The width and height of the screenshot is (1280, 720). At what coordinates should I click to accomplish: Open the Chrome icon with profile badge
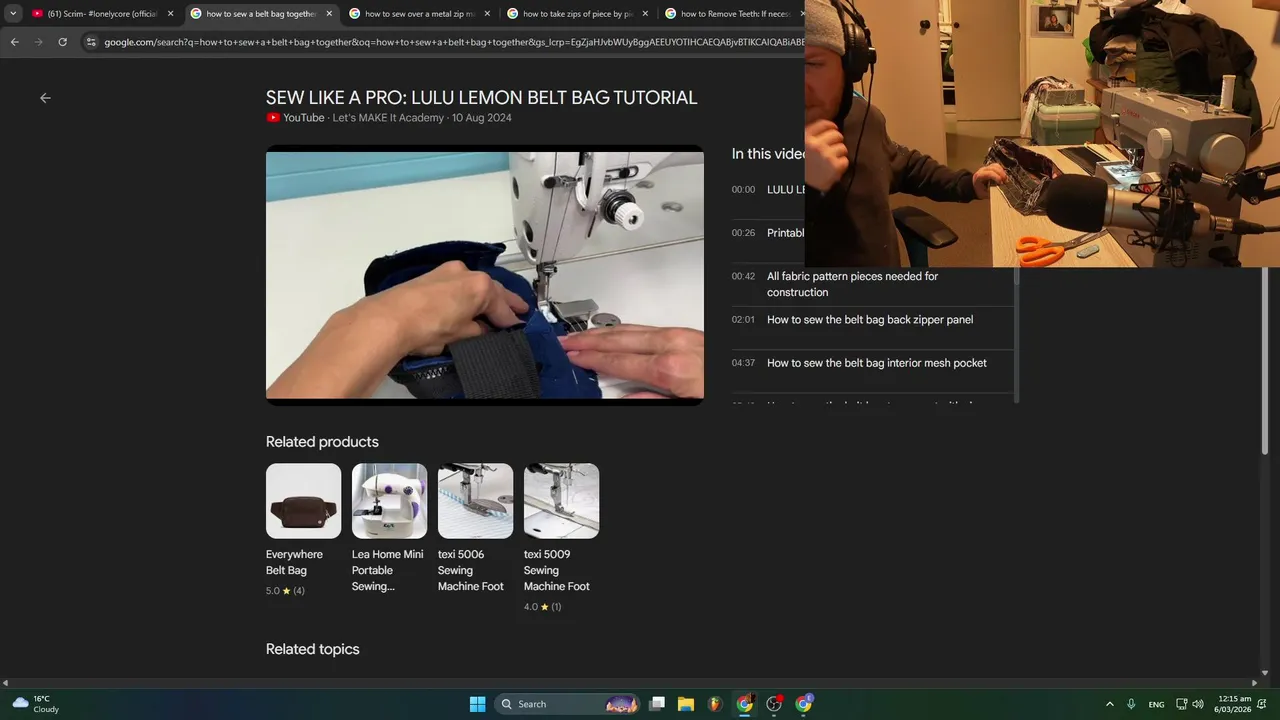point(804,704)
